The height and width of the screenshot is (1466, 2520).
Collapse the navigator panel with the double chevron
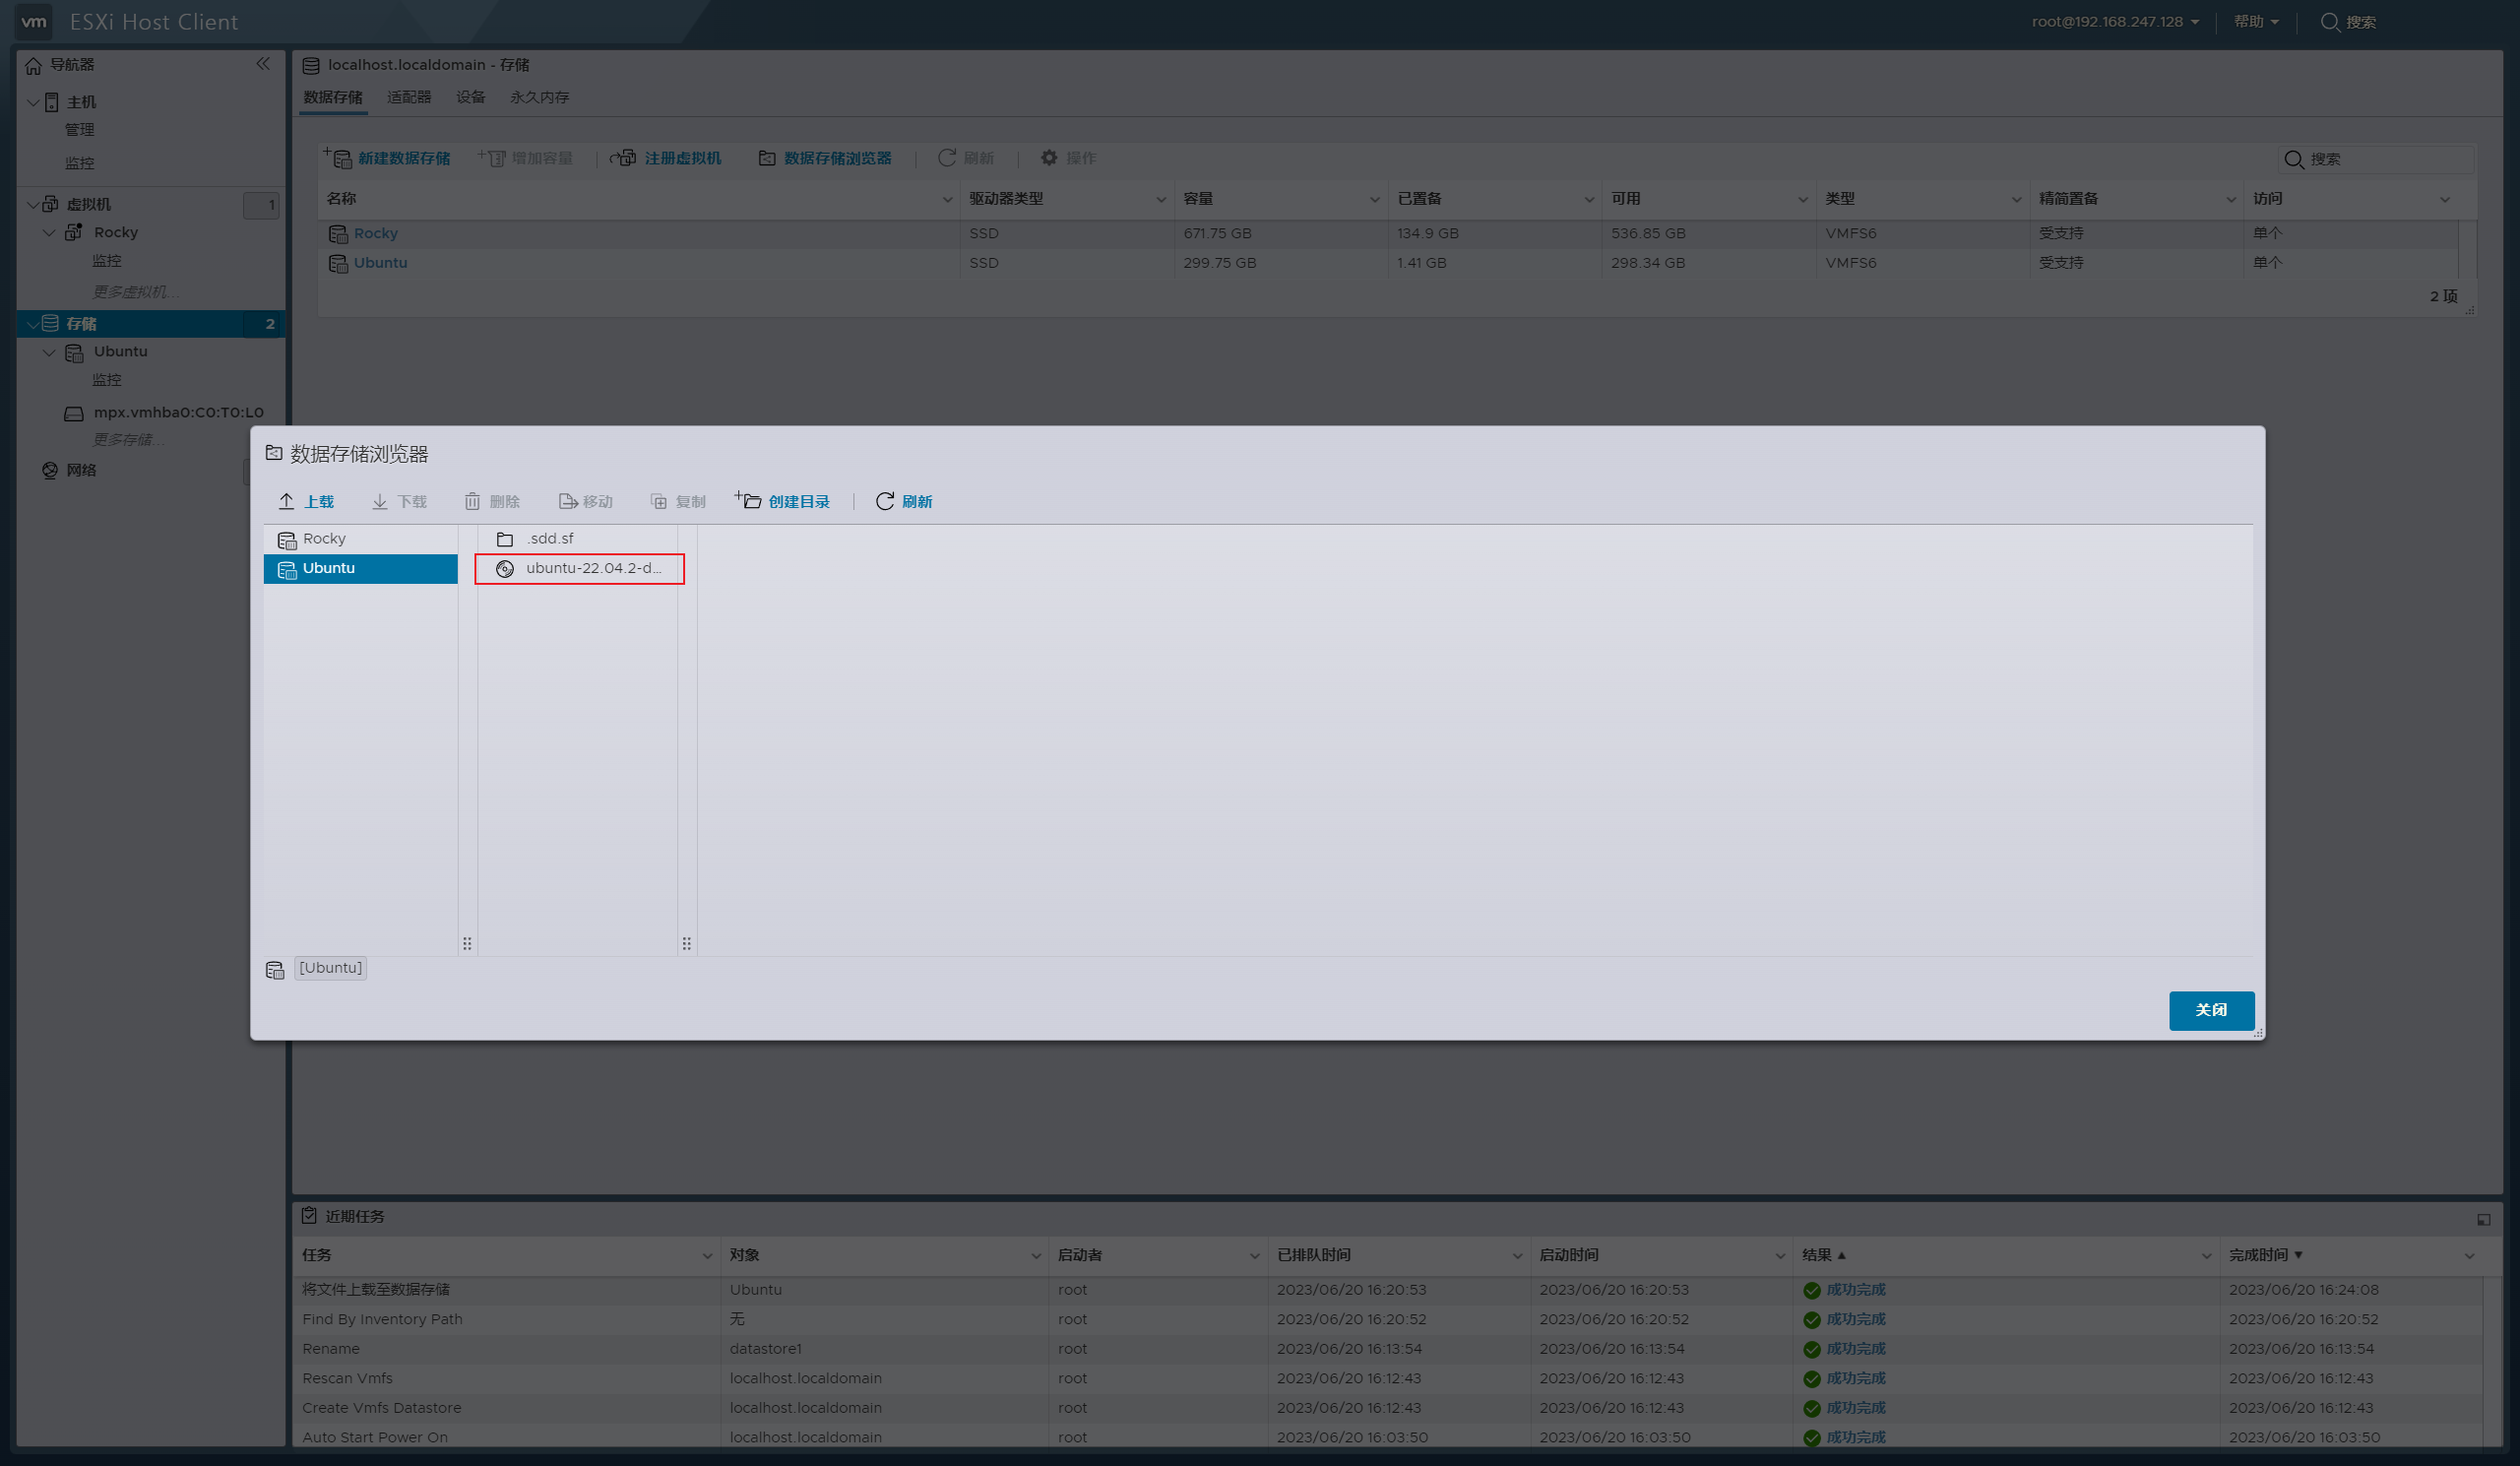[263, 63]
